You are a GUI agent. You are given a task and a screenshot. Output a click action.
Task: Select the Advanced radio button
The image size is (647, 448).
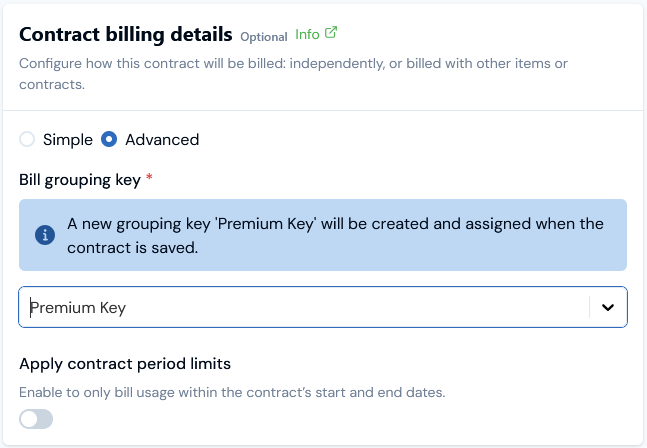[x=110, y=140]
